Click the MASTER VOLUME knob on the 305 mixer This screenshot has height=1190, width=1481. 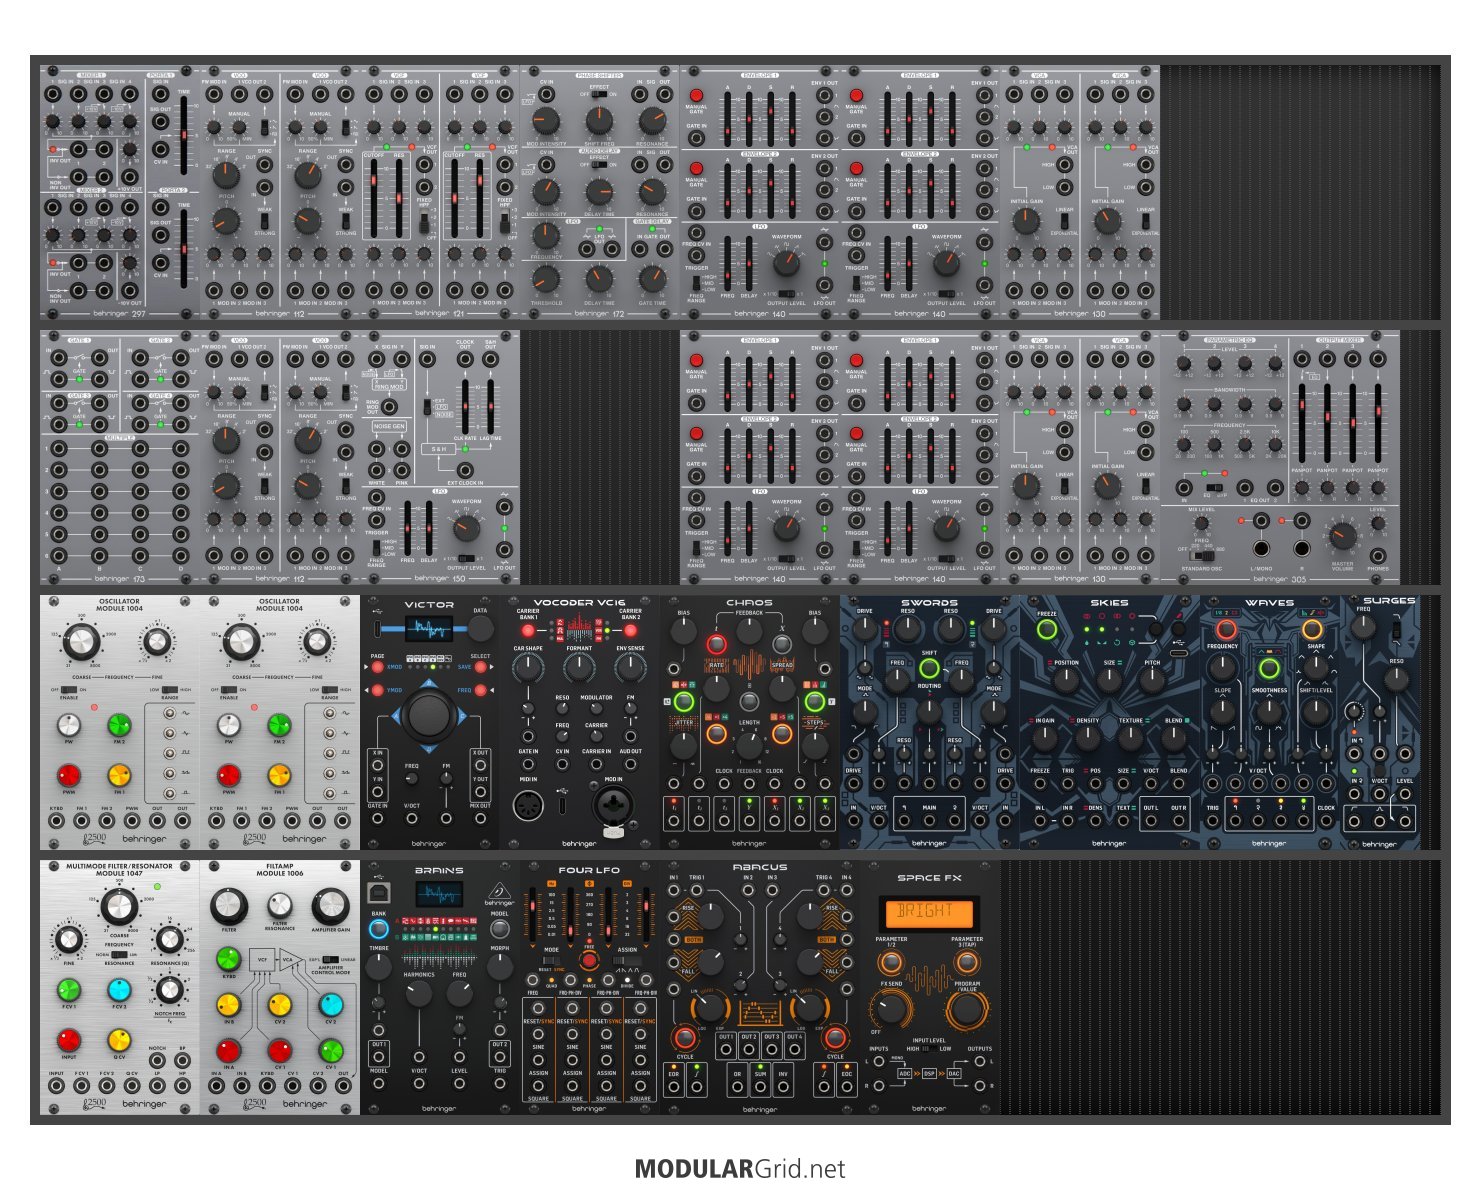pos(1342,537)
